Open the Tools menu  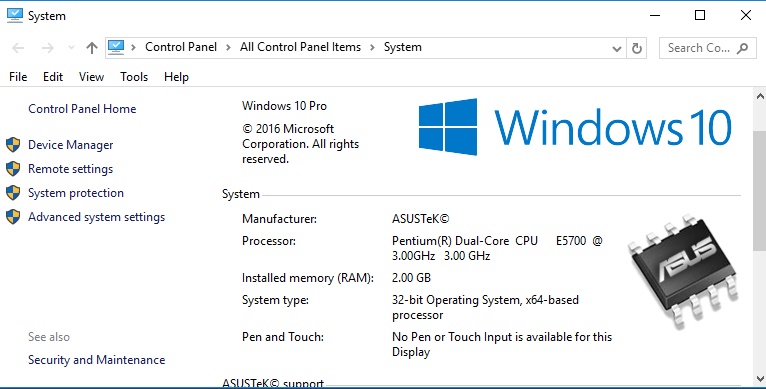click(134, 77)
